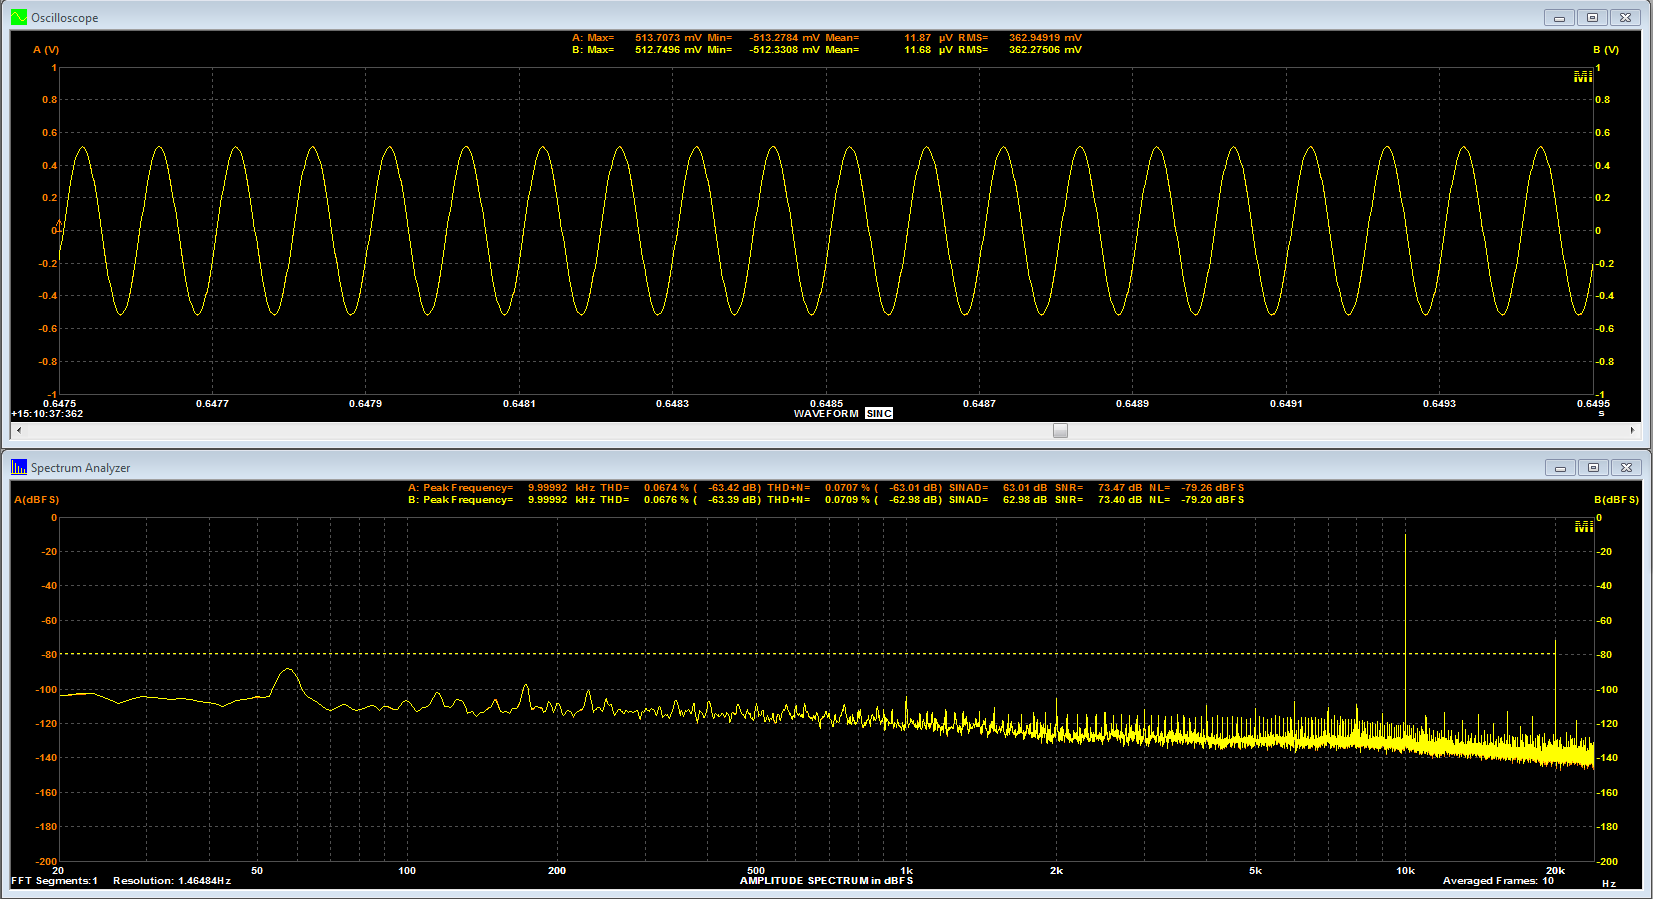
Task: Click the Averaged Frames: 10 text
Action: [1498, 880]
